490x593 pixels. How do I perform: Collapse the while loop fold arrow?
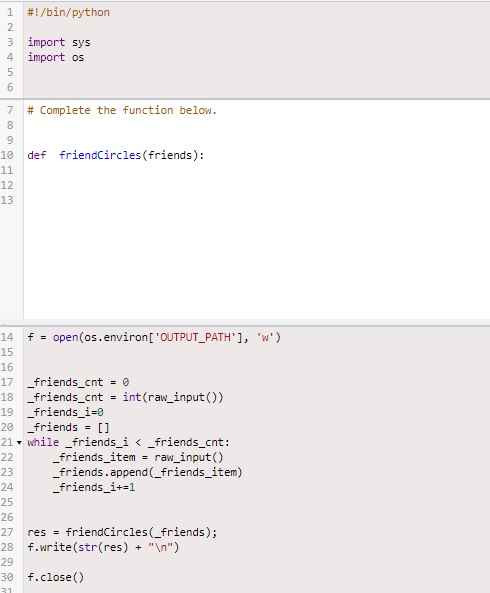19,442
